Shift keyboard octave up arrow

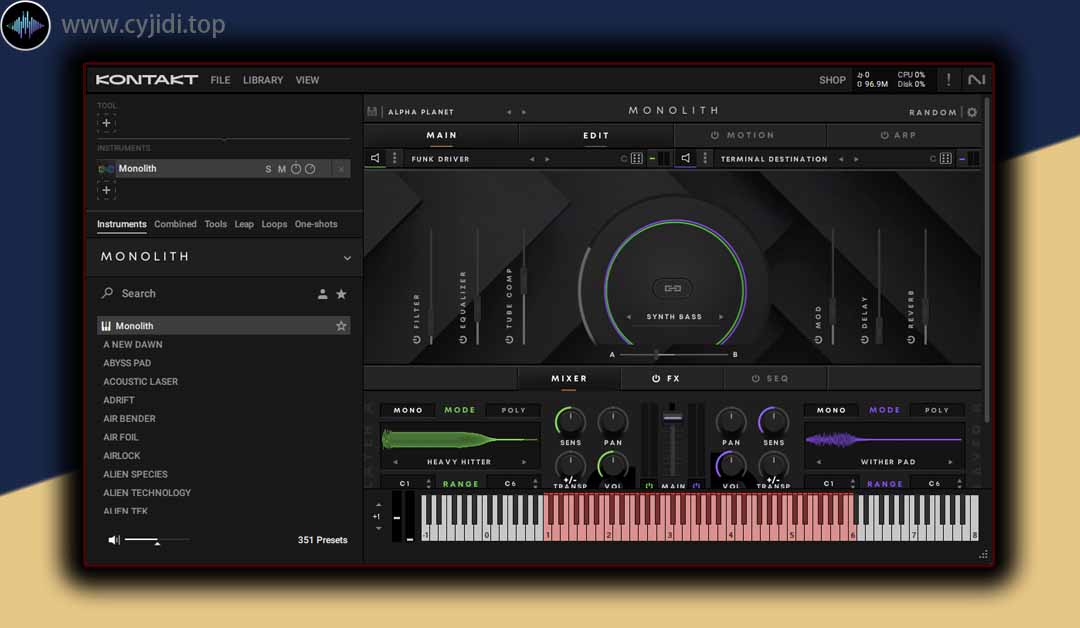378,505
